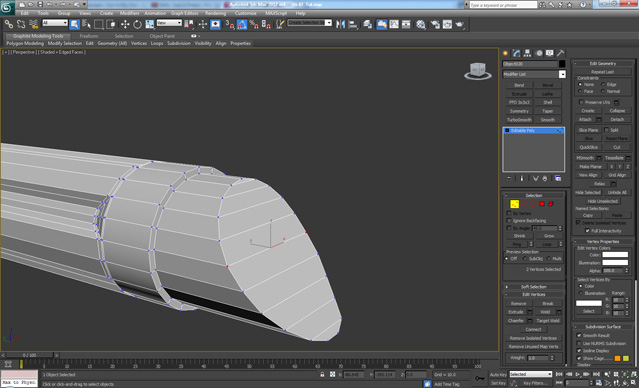Toggle Isoline Display checkbox

click(579, 351)
